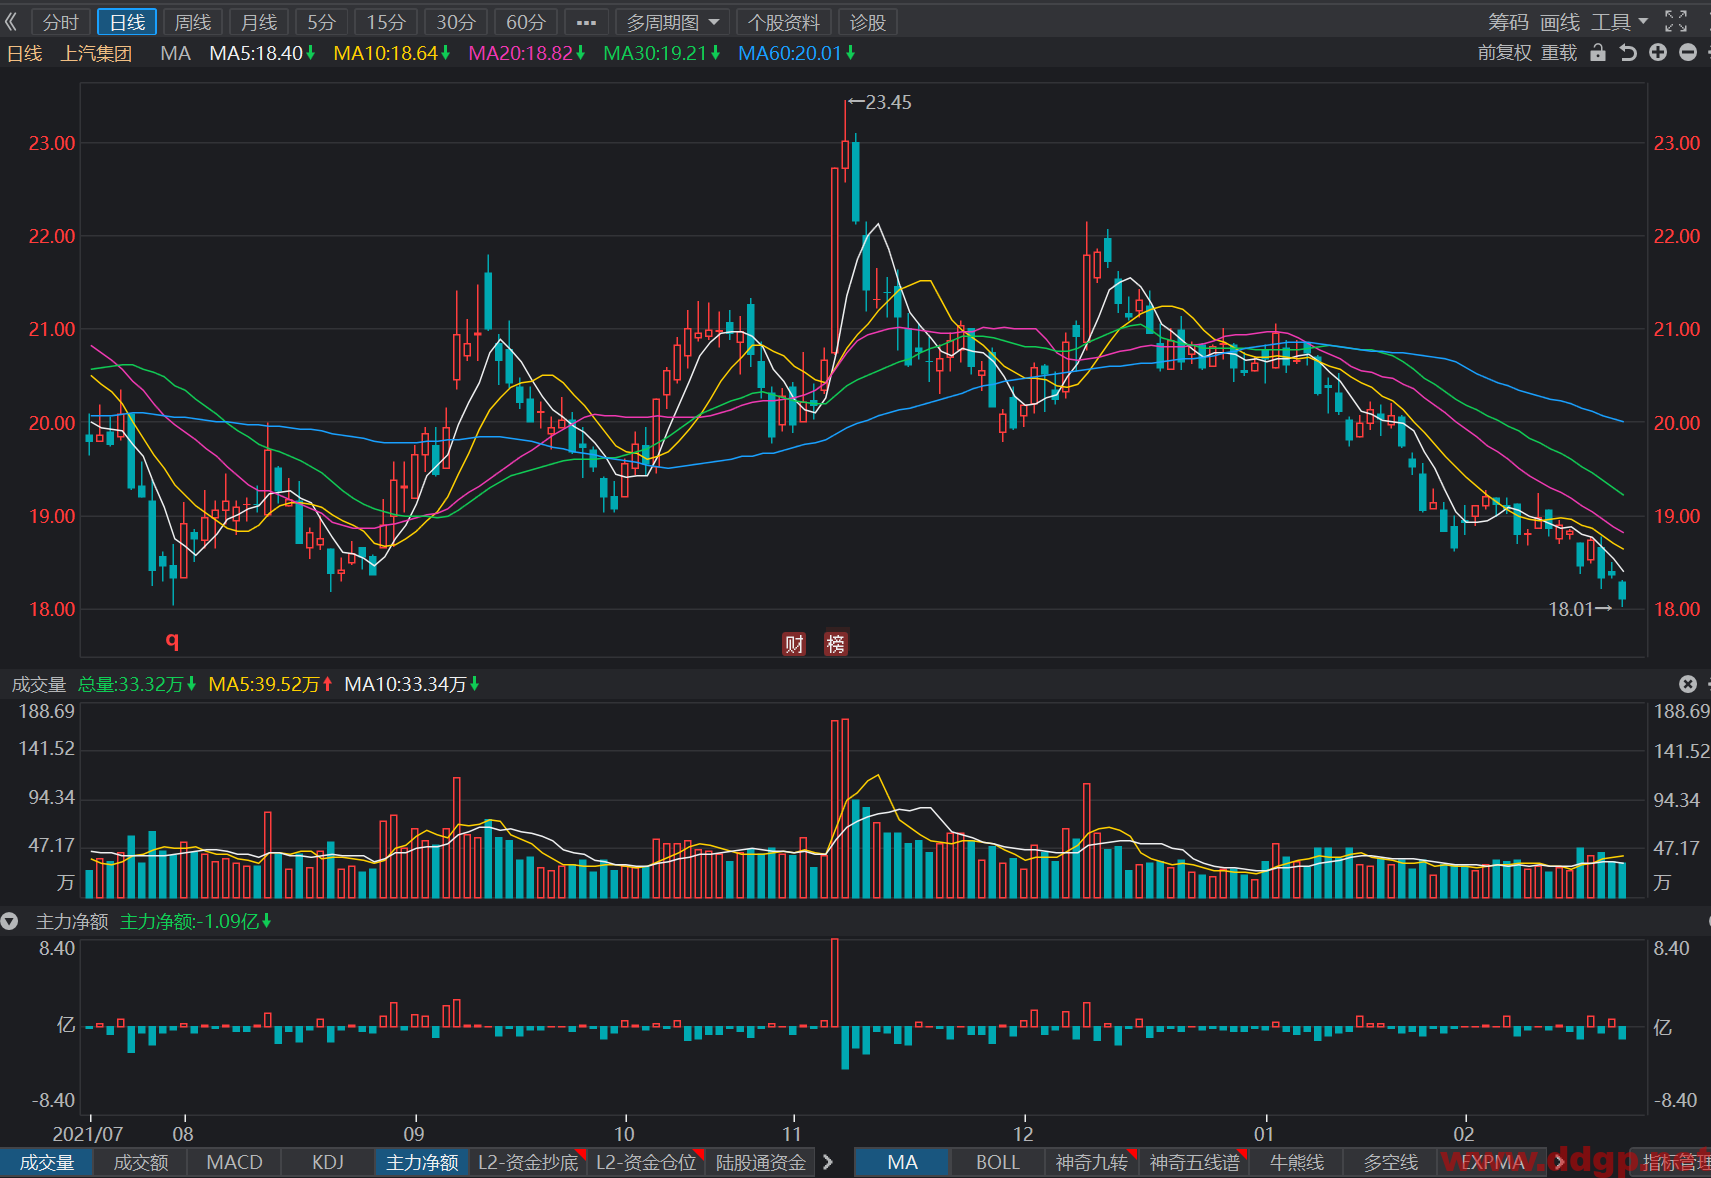Image resolution: width=1711 pixels, height=1178 pixels.
Task: Click the MA60:20.01 value
Action: click(796, 53)
